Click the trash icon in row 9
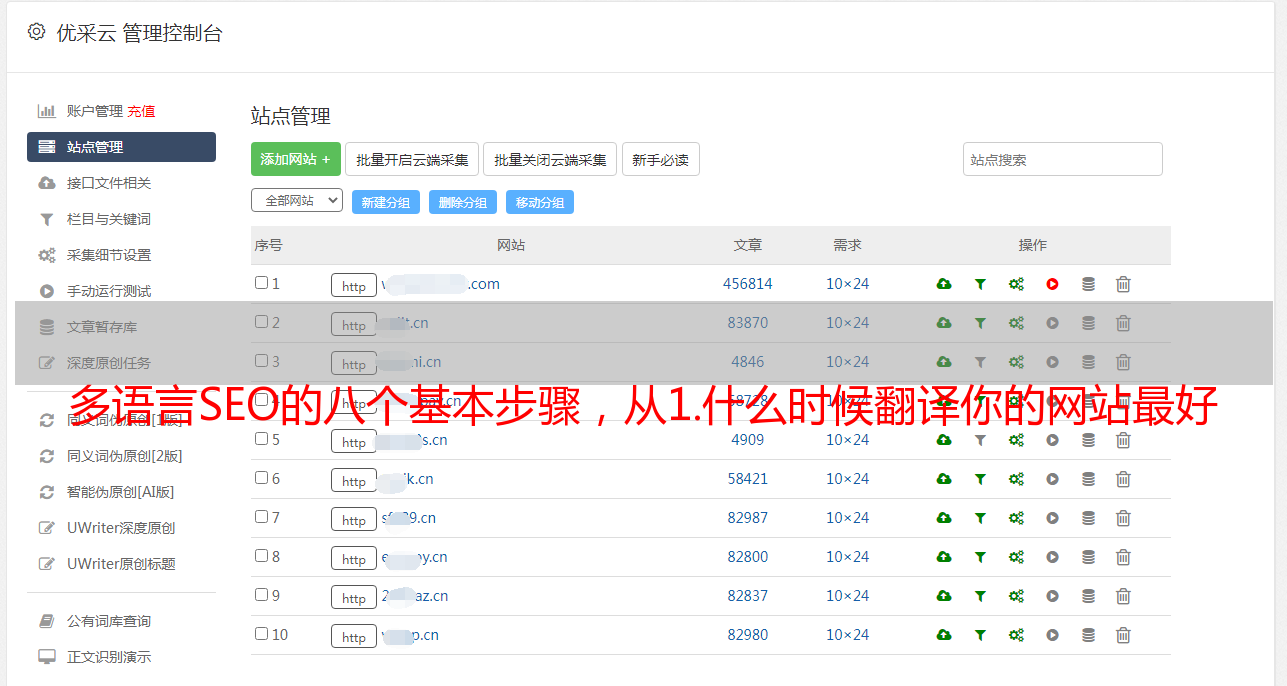The width and height of the screenshot is (1287, 686). tap(1123, 596)
